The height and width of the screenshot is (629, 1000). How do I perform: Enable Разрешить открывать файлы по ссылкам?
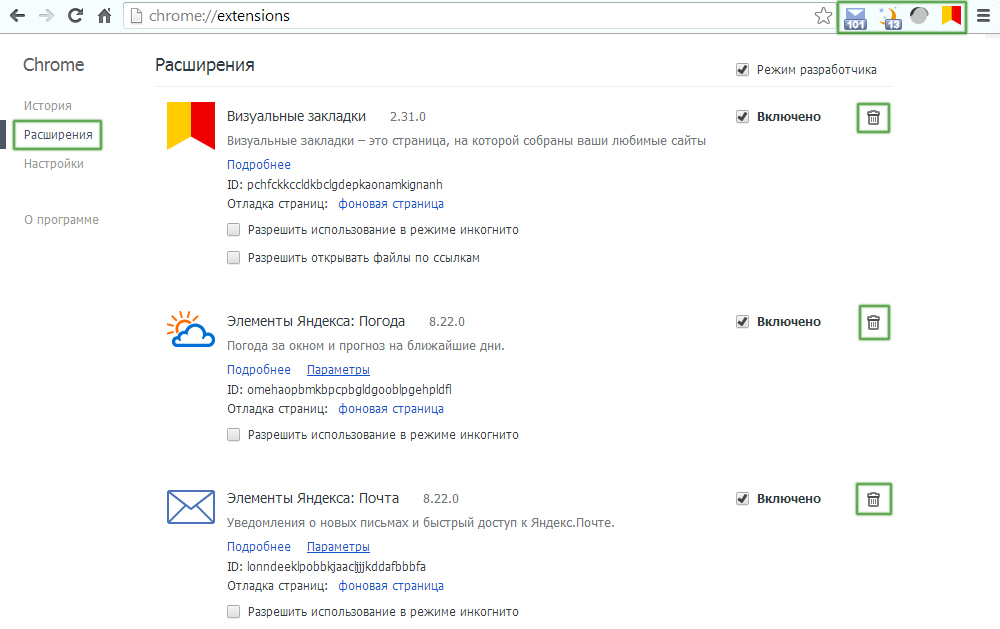coord(233,258)
